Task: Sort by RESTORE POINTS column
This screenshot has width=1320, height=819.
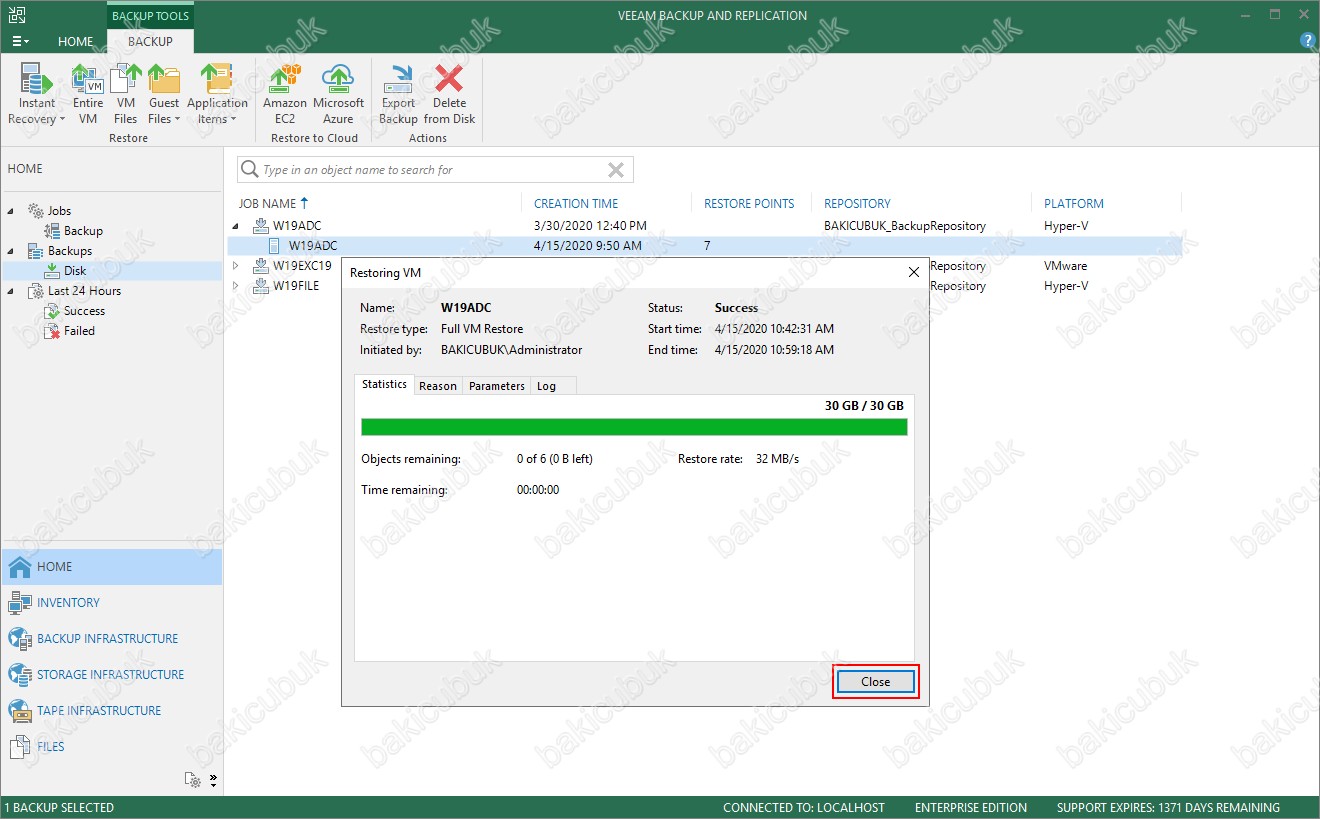Action: (751, 203)
